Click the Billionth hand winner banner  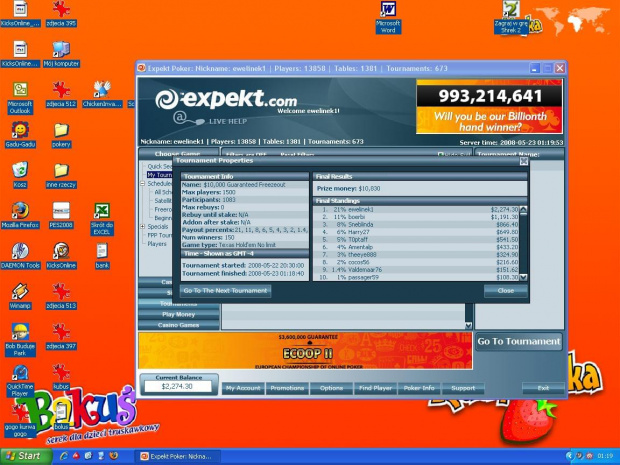(489, 106)
